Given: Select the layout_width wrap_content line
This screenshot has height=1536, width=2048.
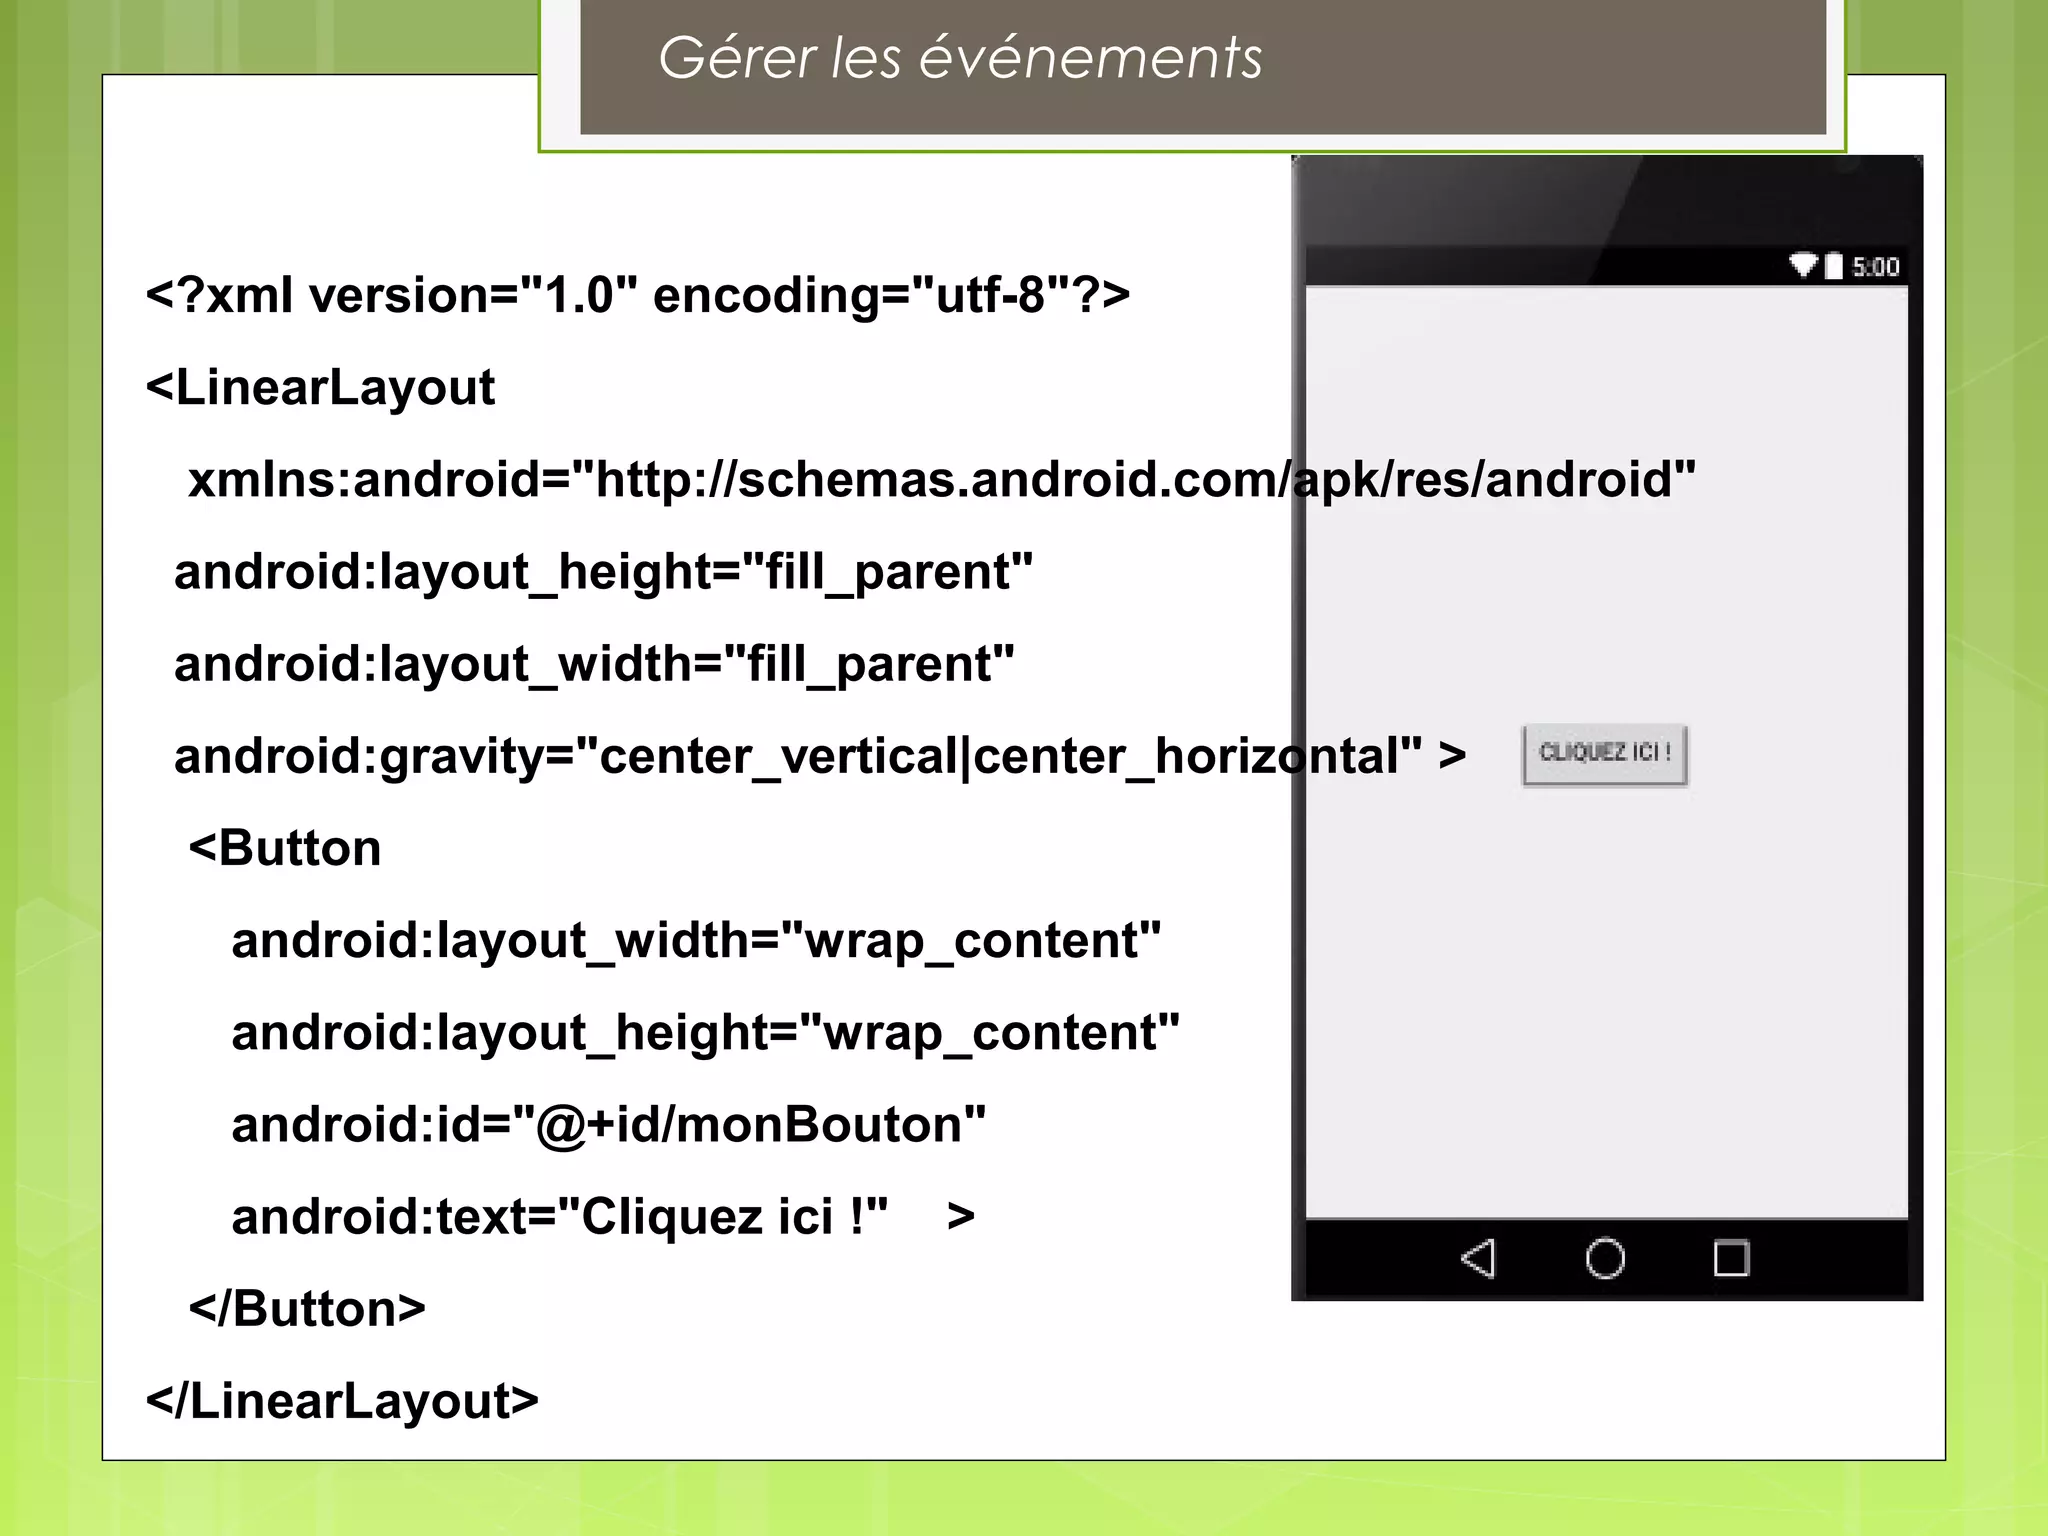Looking at the screenshot, I should coord(696,940).
